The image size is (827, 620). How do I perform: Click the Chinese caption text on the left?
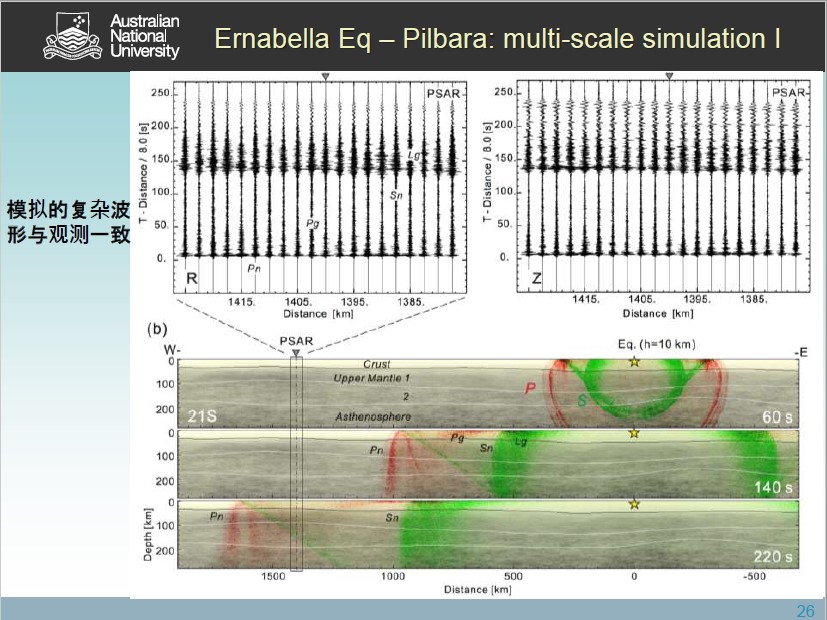[x=68, y=222]
